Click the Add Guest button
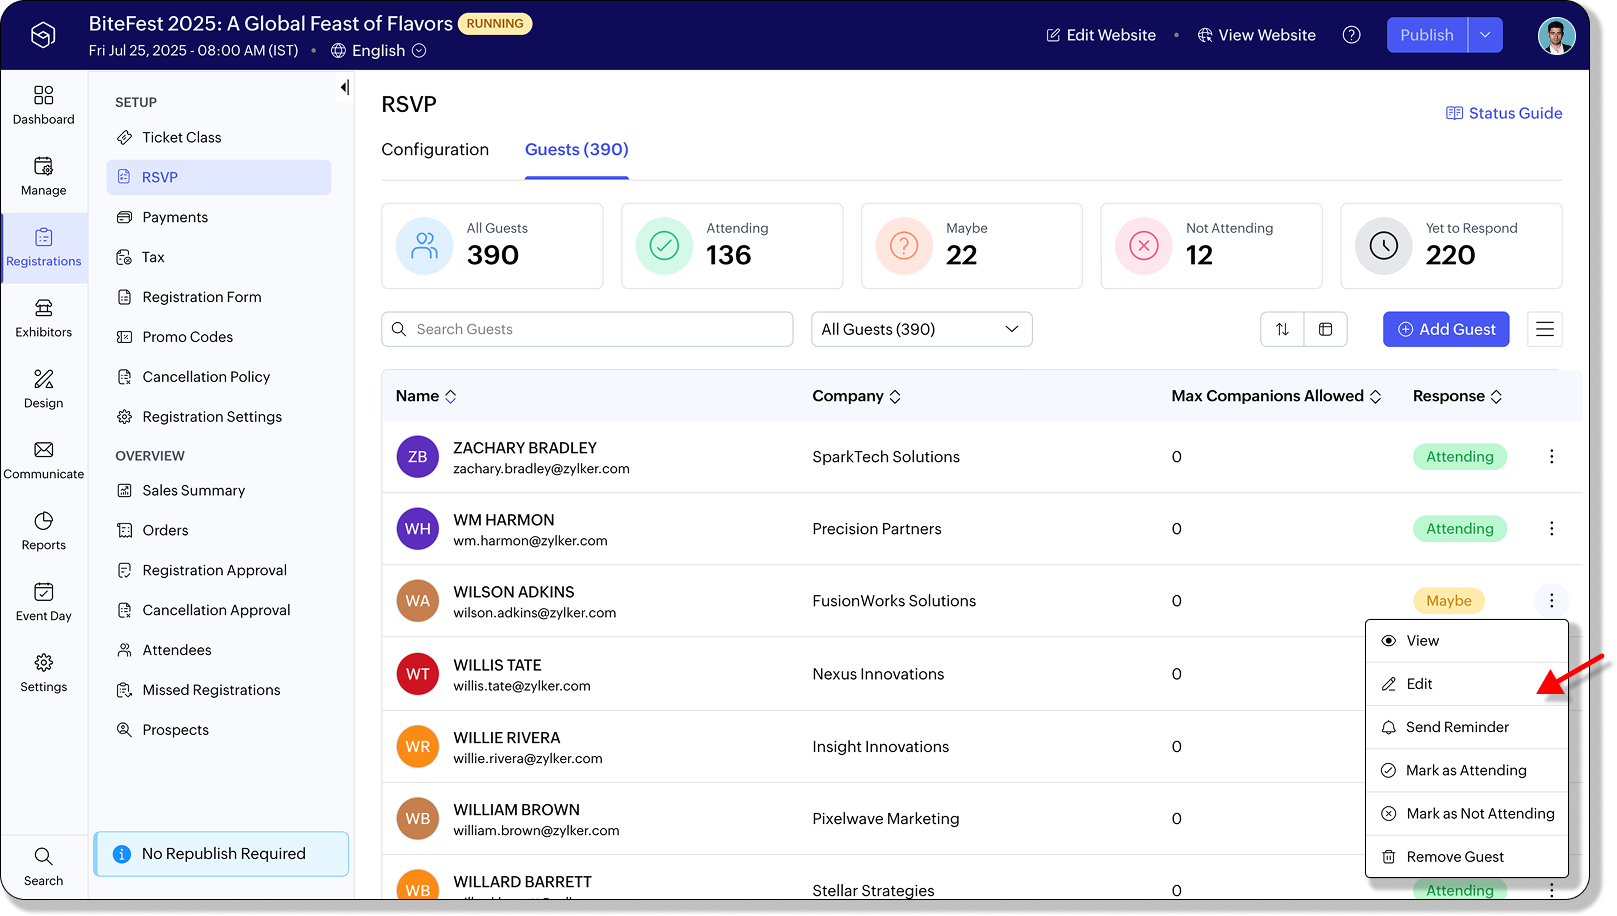 (x=1446, y=329)
